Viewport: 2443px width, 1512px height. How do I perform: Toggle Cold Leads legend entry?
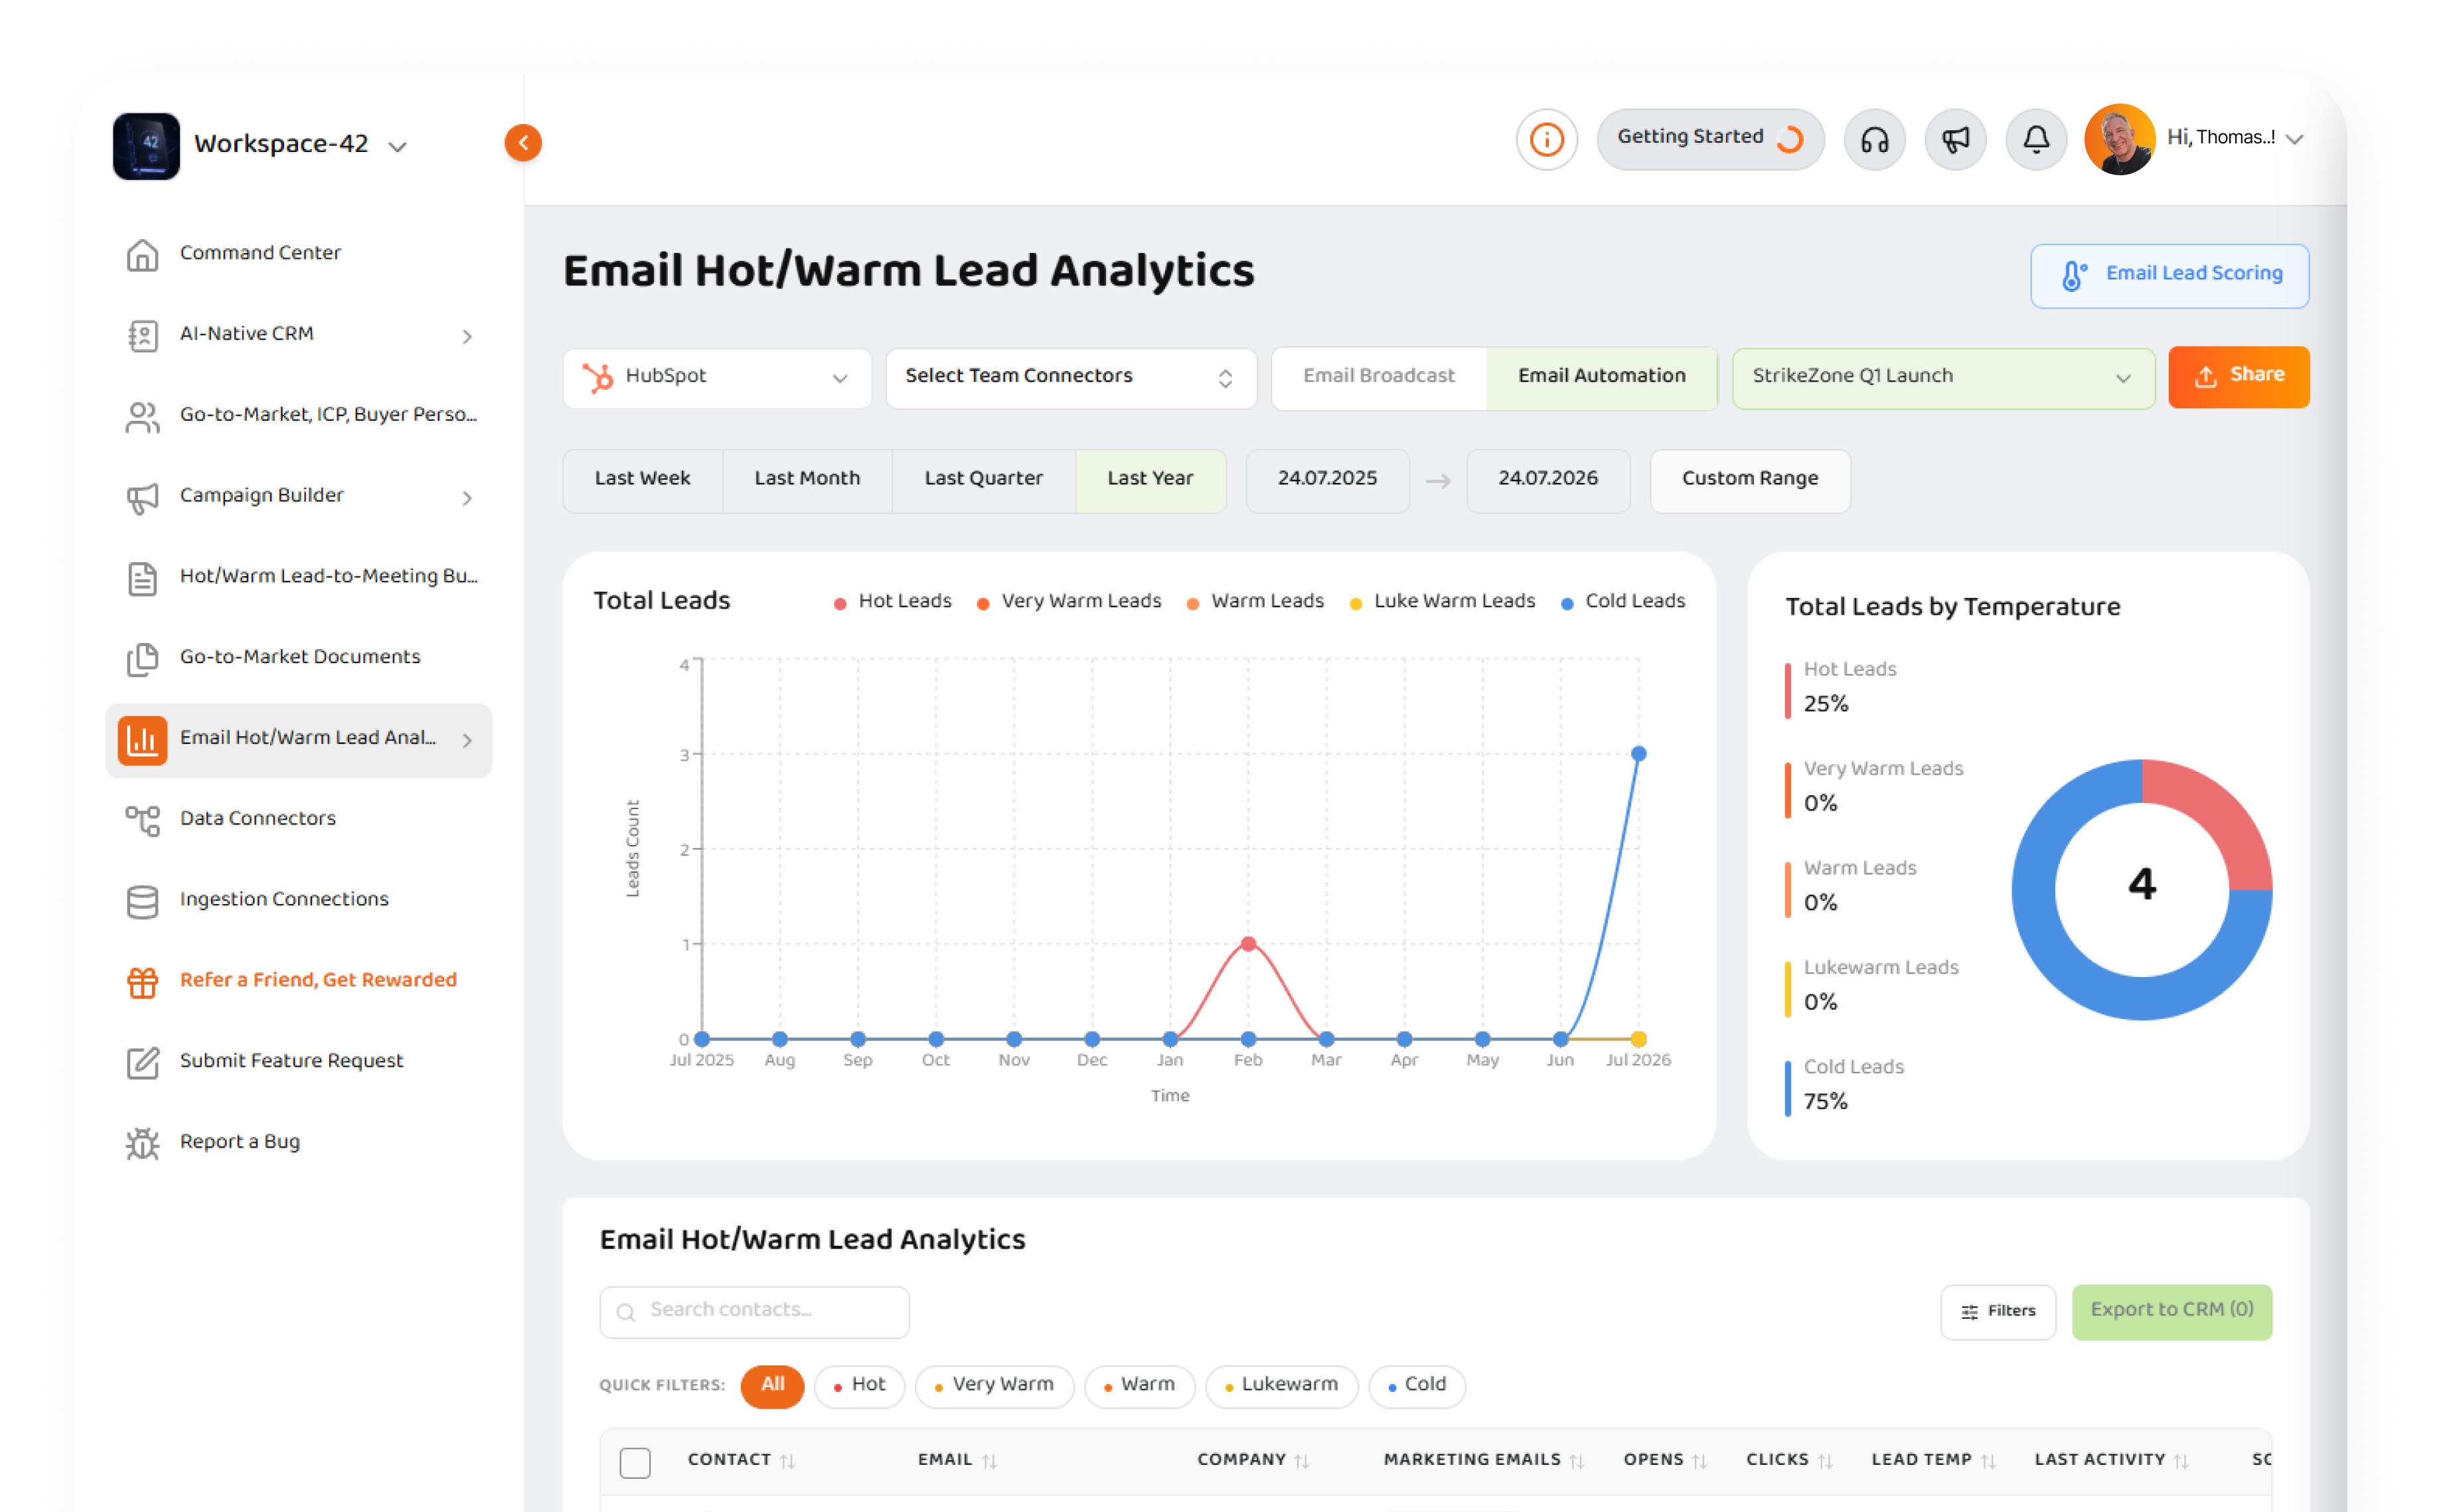[x=1623, y=602]
